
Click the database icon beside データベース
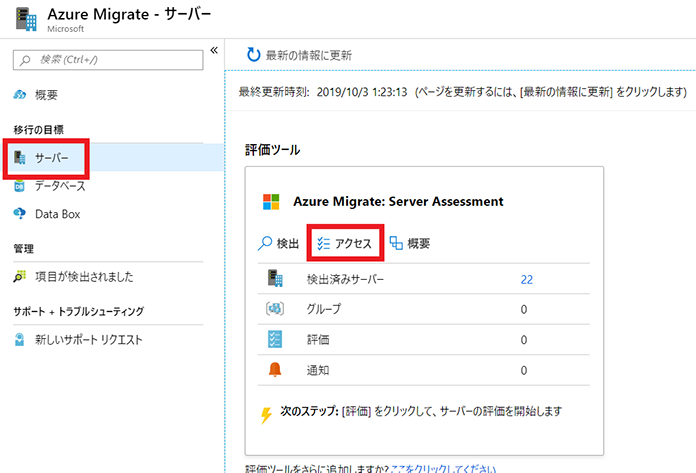point(19,186)
